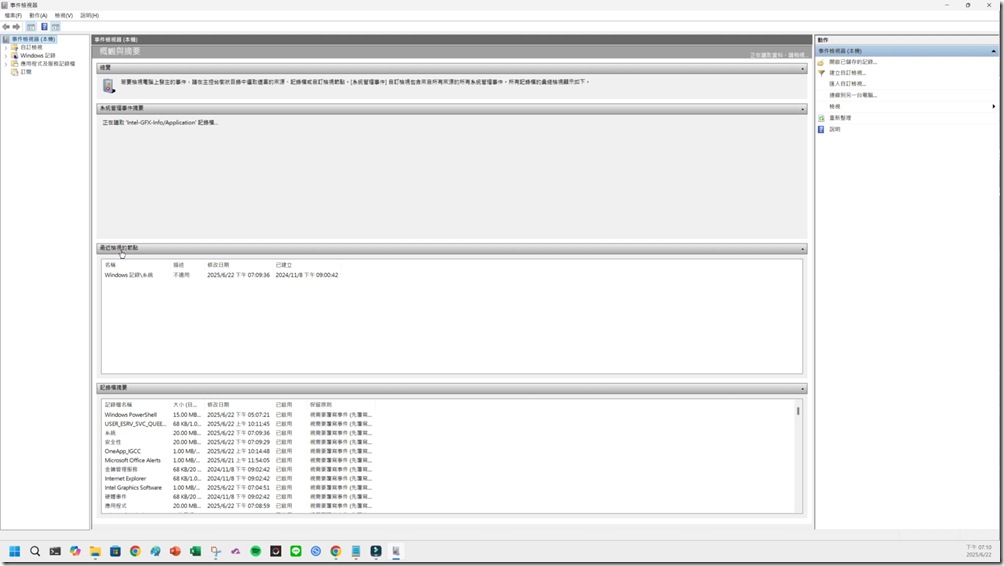Expand 自訂檢視 tree node arrow

point(6,47)
